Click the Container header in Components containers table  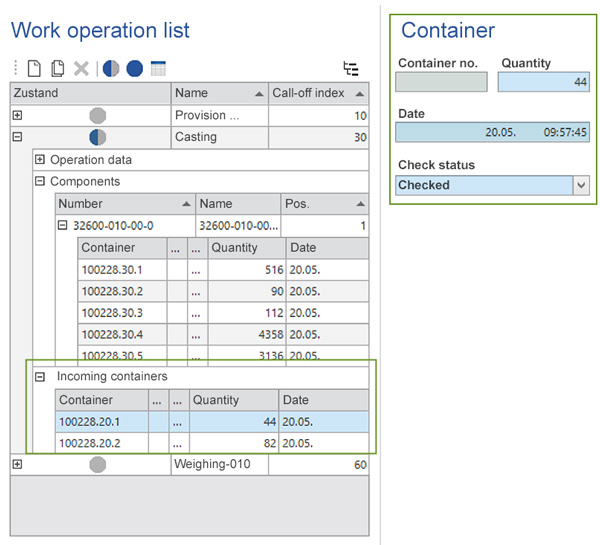[122, 248]
